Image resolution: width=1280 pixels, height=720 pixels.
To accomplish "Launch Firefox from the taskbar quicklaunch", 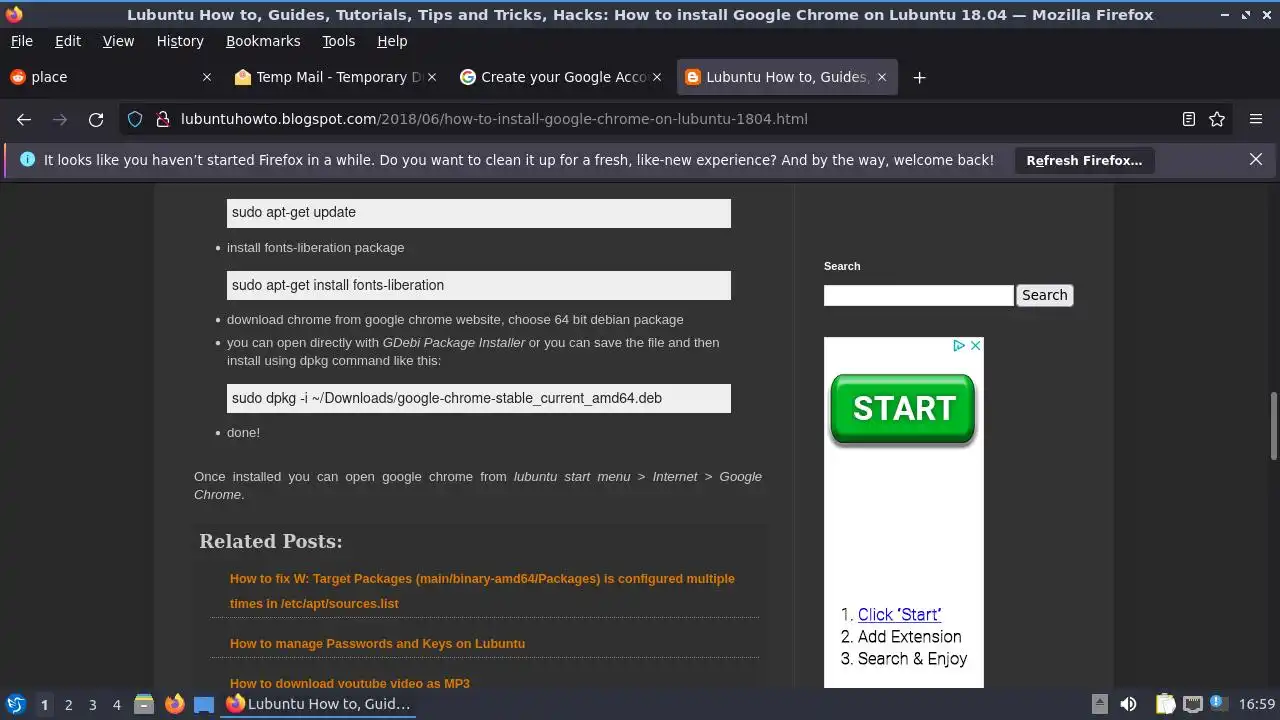I will click(x=174, y=704).
